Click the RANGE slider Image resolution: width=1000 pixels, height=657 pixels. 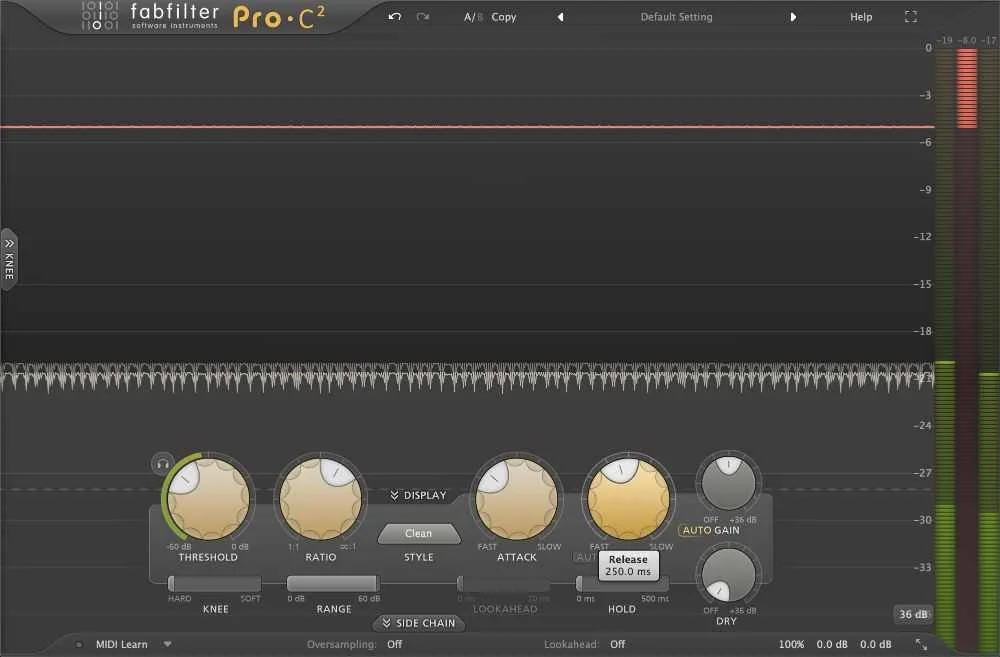click(x=334, y=583)
